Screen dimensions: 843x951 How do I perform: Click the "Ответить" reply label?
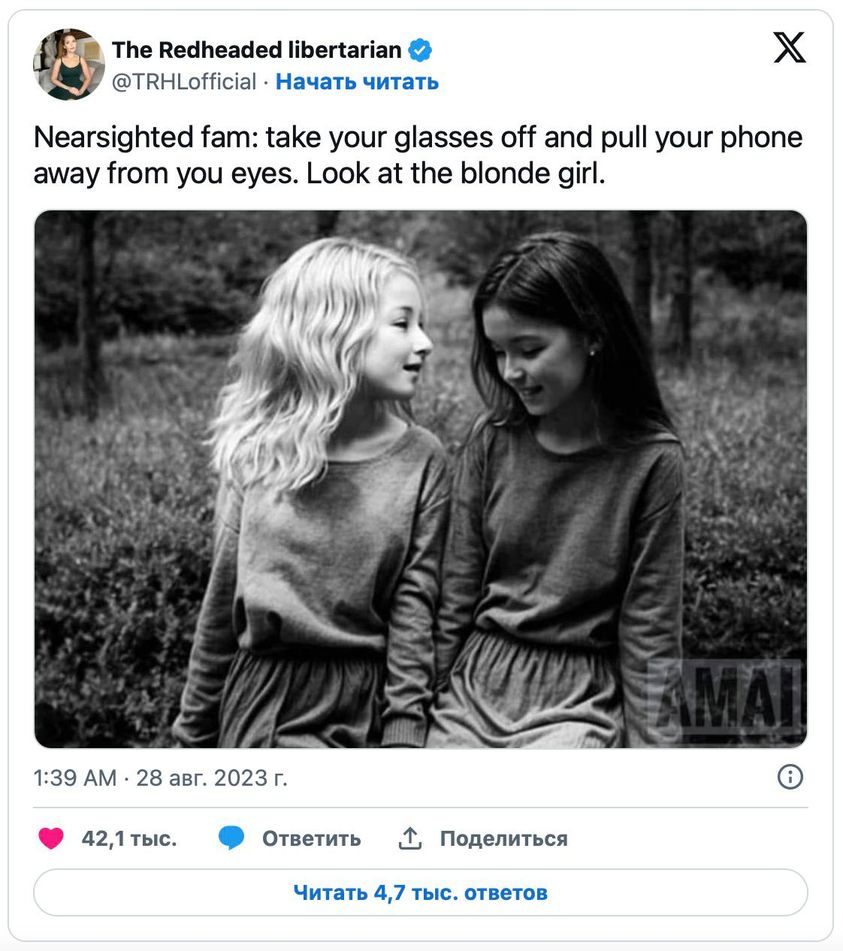[x=311, y=838]
